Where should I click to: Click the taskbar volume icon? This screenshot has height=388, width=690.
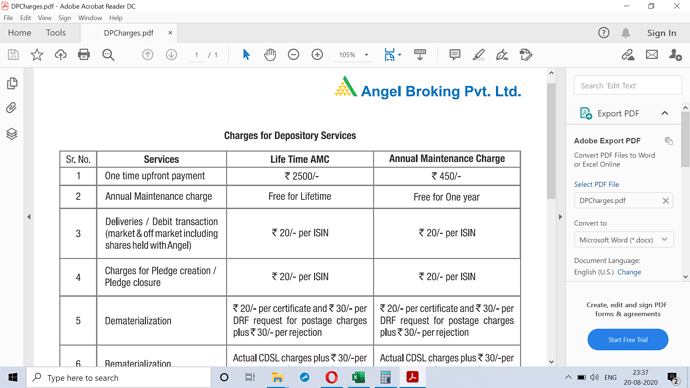point(595,377)
